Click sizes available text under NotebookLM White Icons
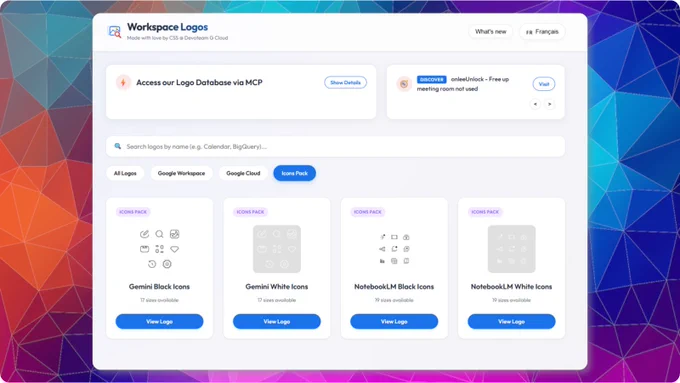 pyautogui.click(x=511, y=300)
